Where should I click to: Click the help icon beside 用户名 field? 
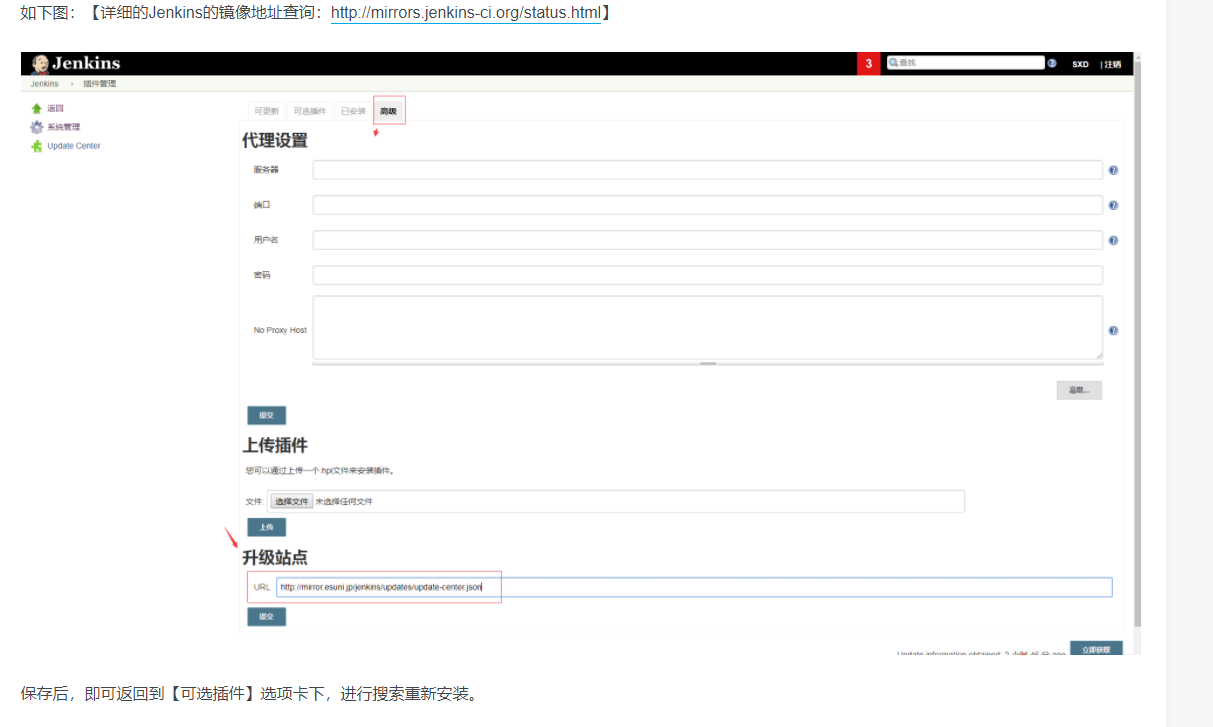(x=1113, y=240)
